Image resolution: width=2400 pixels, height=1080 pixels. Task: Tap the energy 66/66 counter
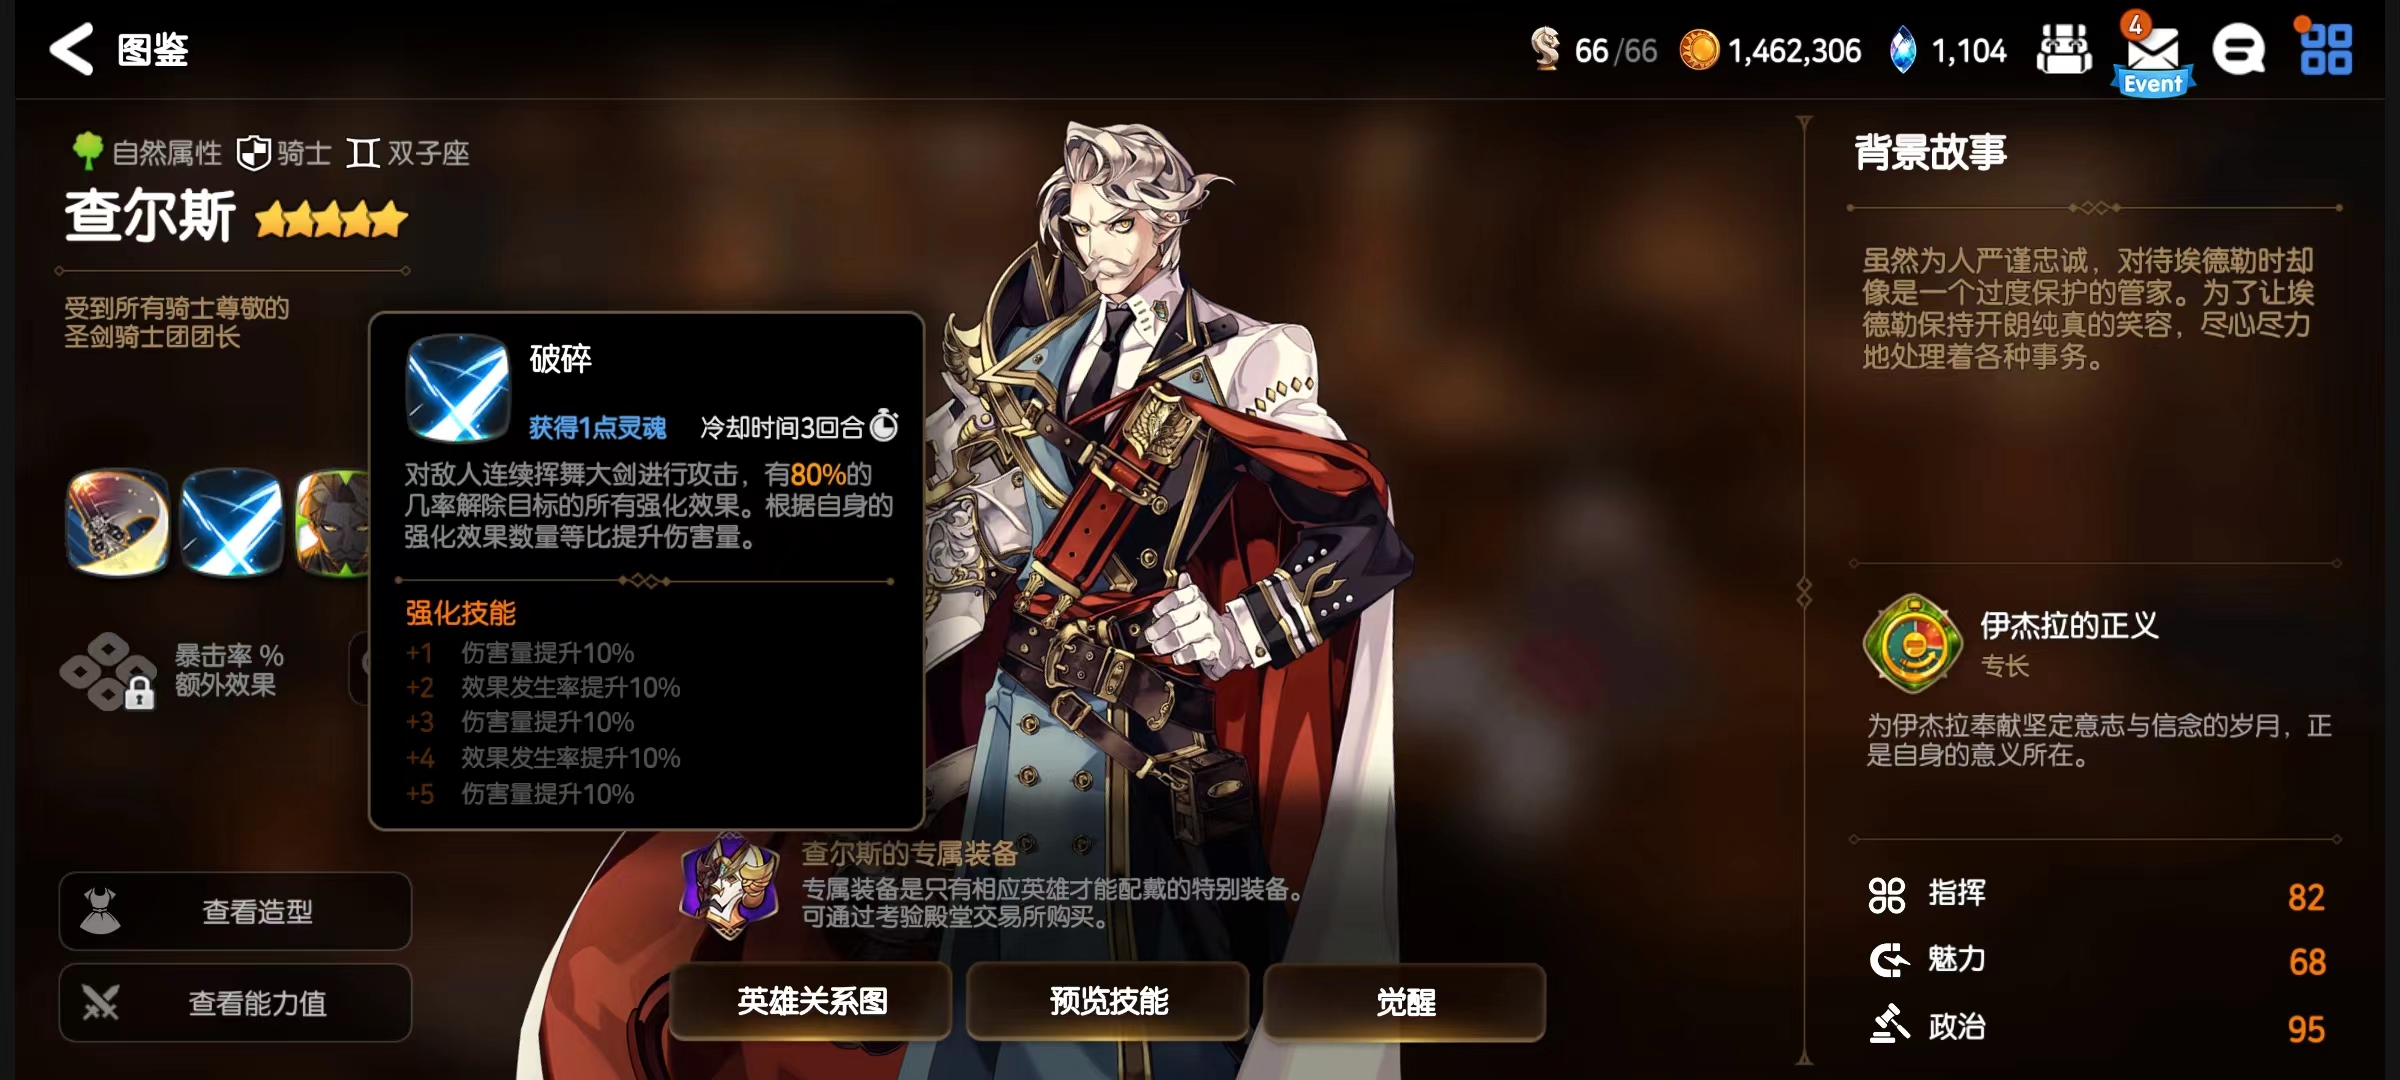click(x=1594, y=50)
